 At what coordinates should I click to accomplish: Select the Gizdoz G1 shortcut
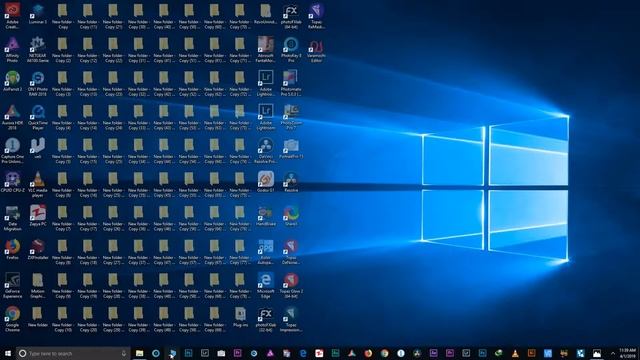[x=266, y=182]
